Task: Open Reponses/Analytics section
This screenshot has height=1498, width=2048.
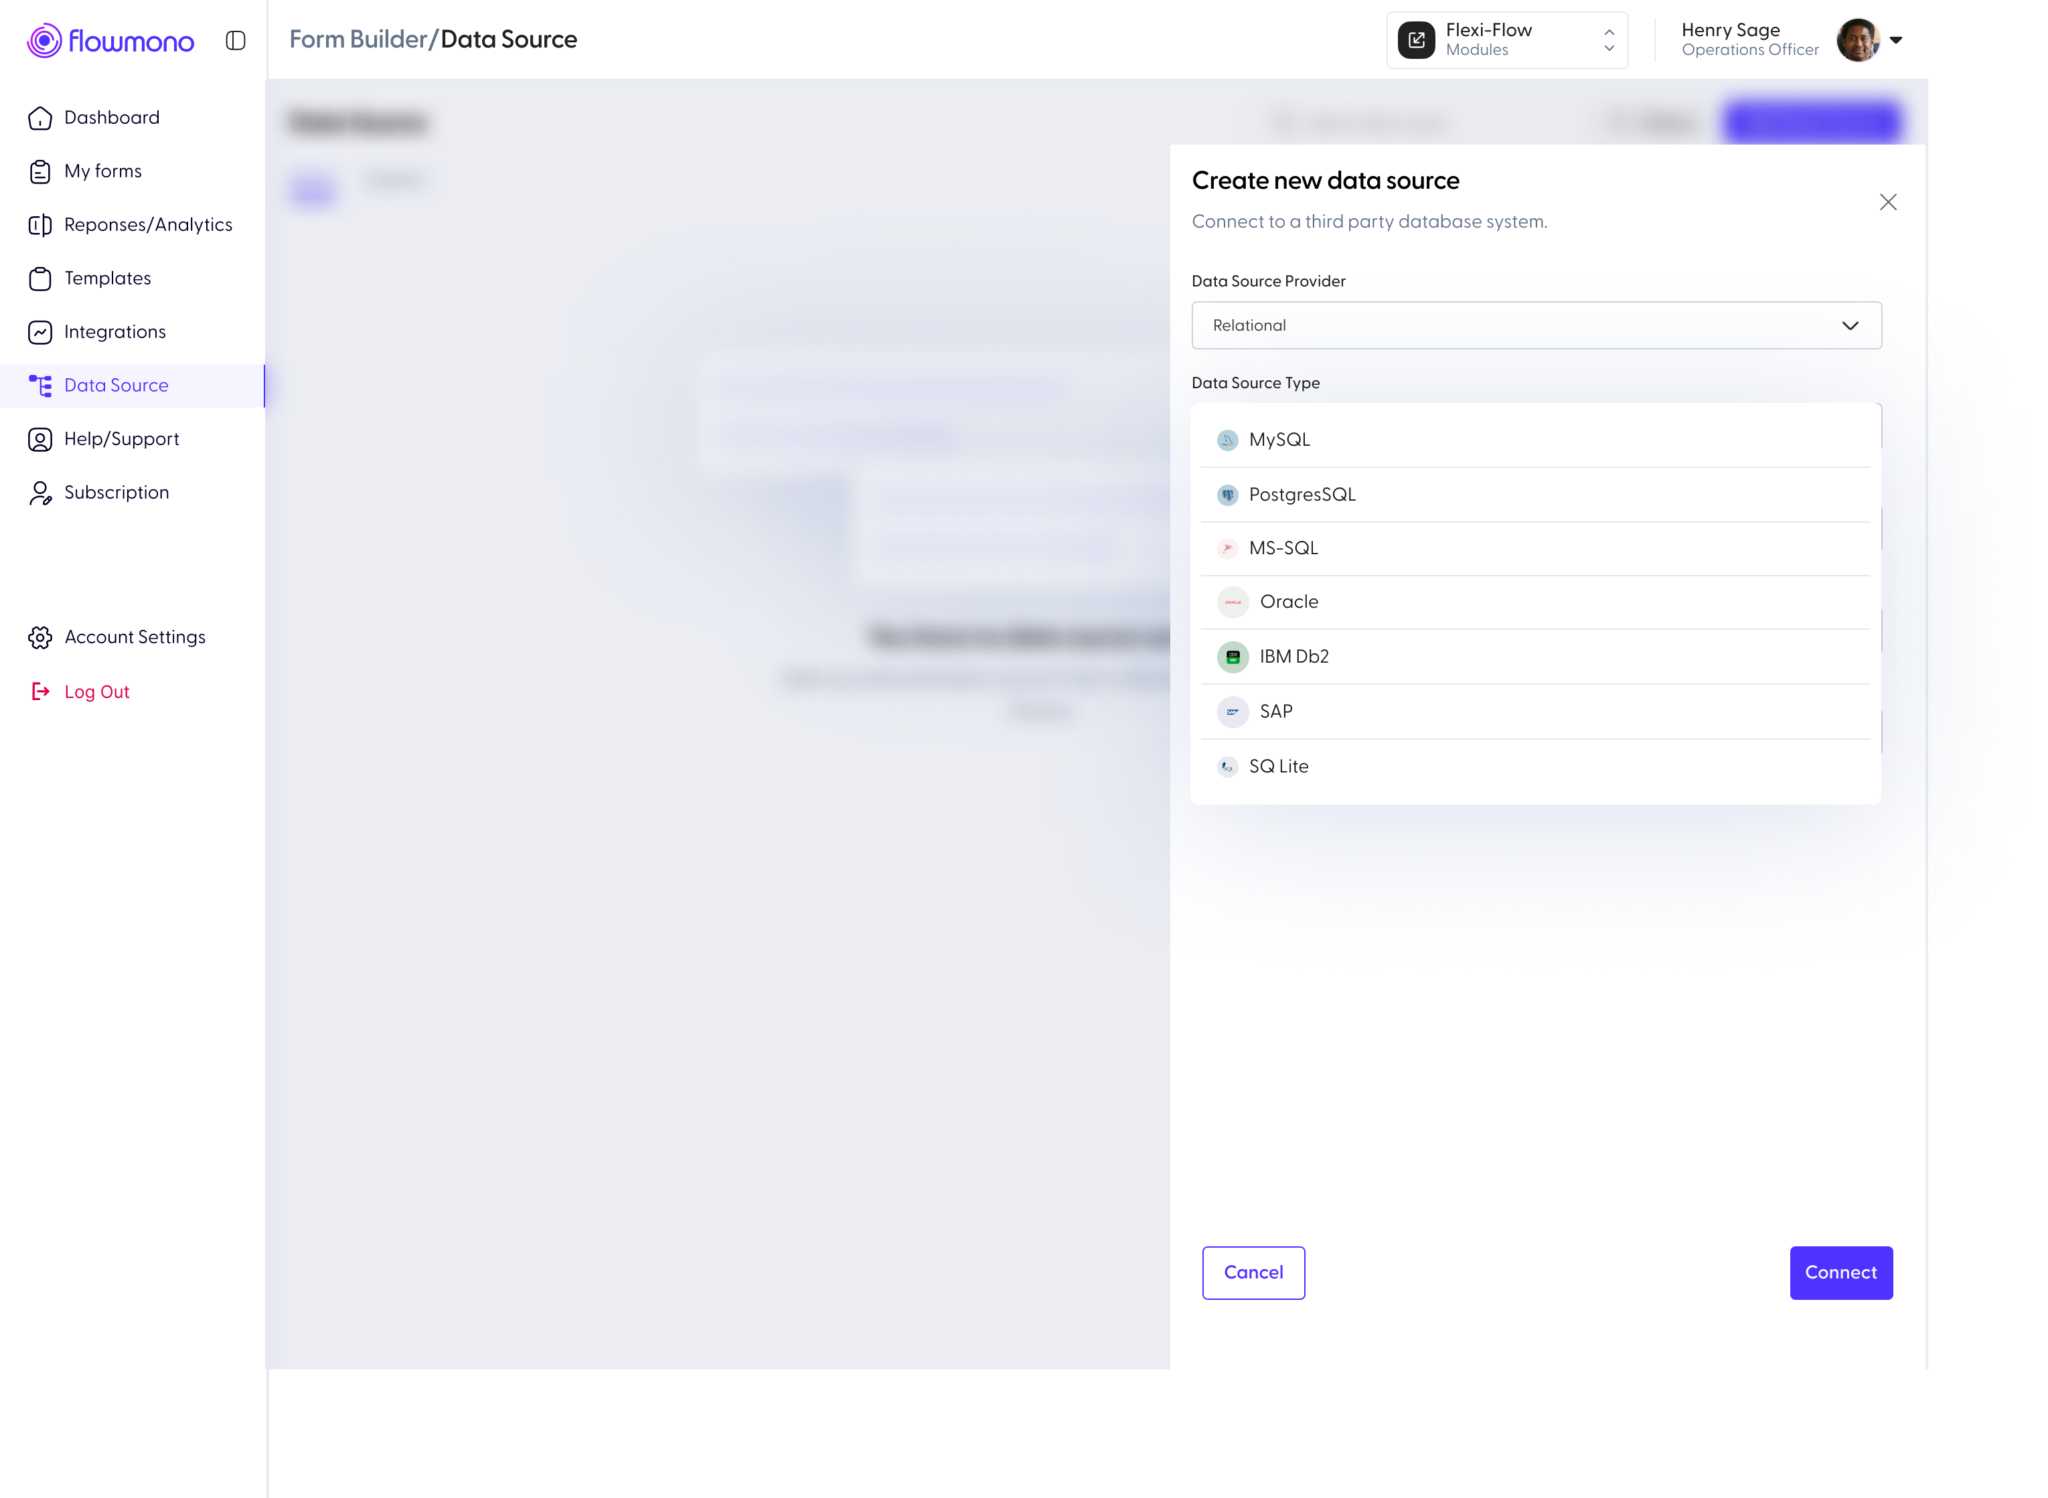Action: tap(148, 224)
